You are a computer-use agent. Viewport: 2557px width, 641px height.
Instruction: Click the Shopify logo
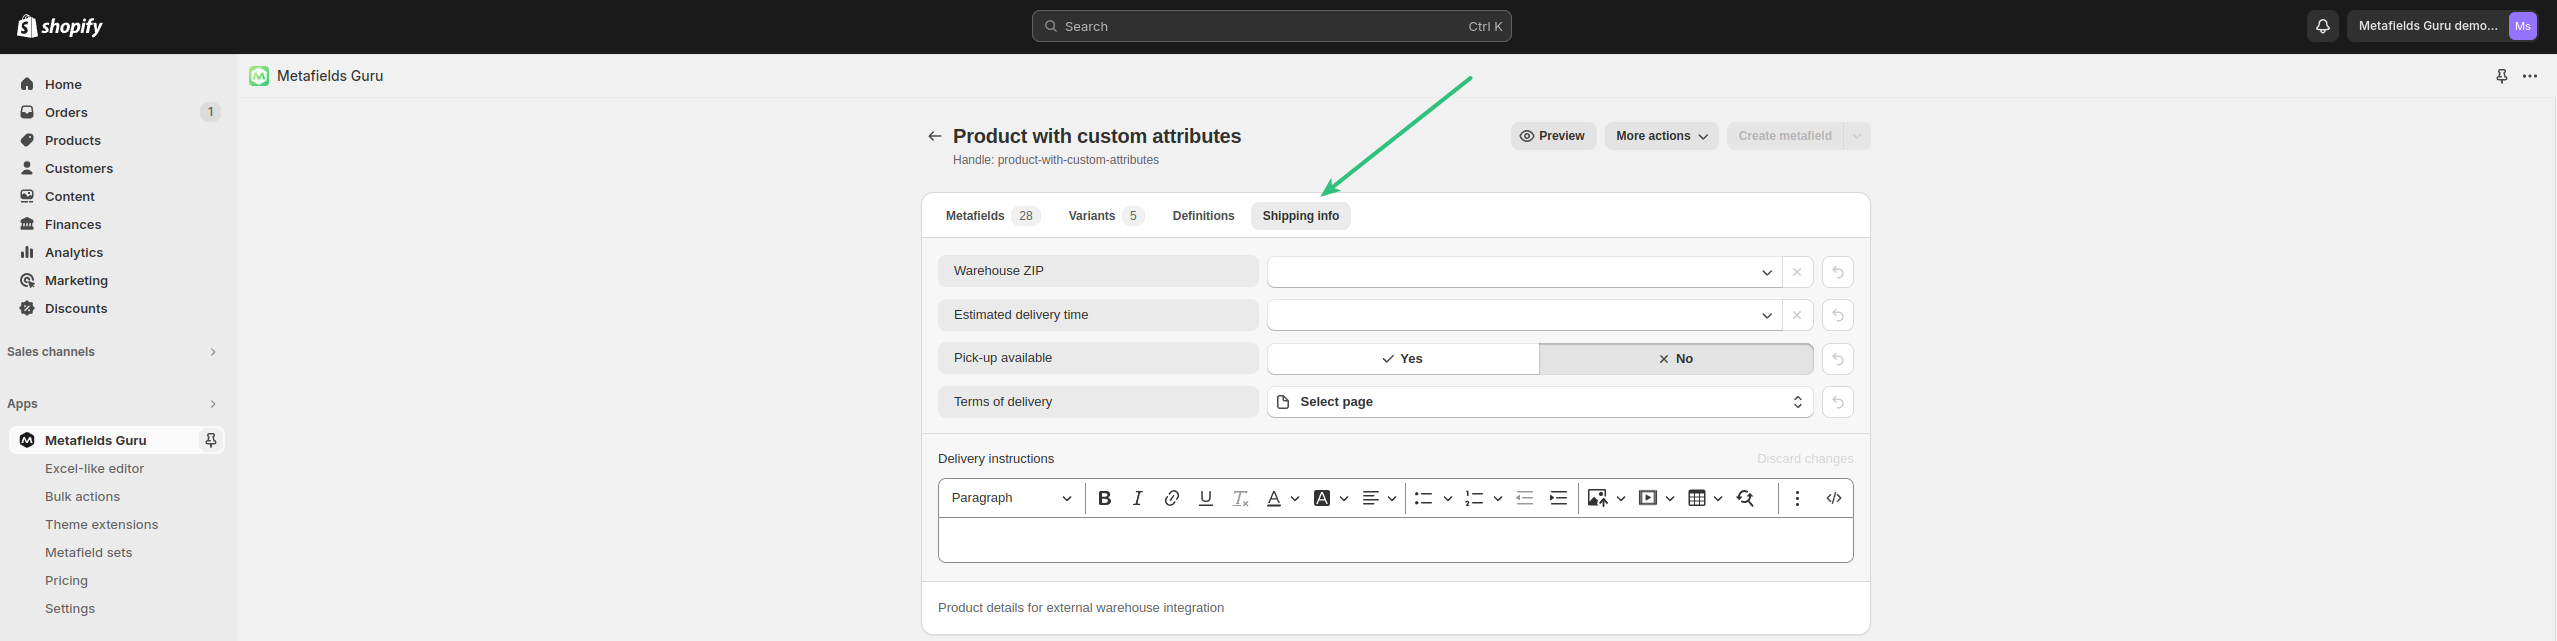click(60, 26)
